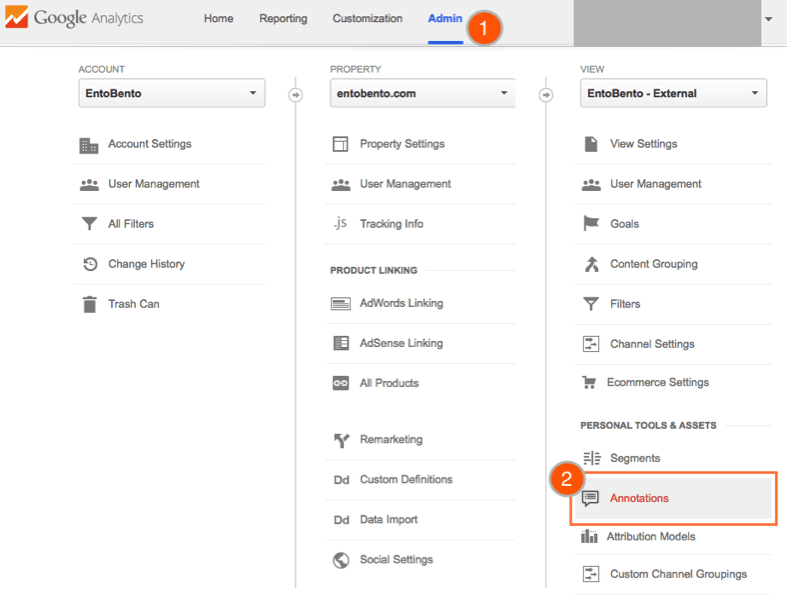This screenshot has width=788, height=595.
Task: Open Custom Definitions link
Action: 406,479
